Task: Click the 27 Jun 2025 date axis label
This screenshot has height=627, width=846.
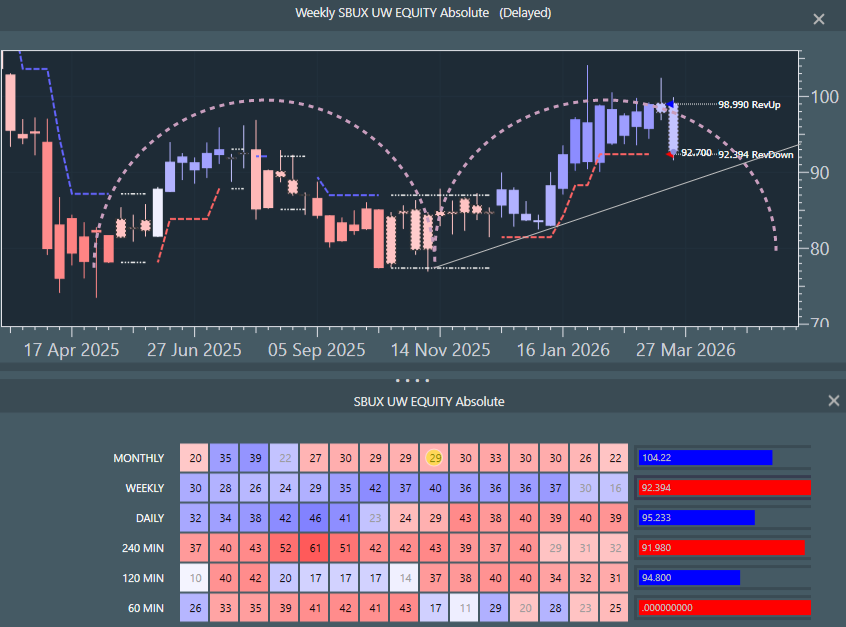Action: pos(194,350)
